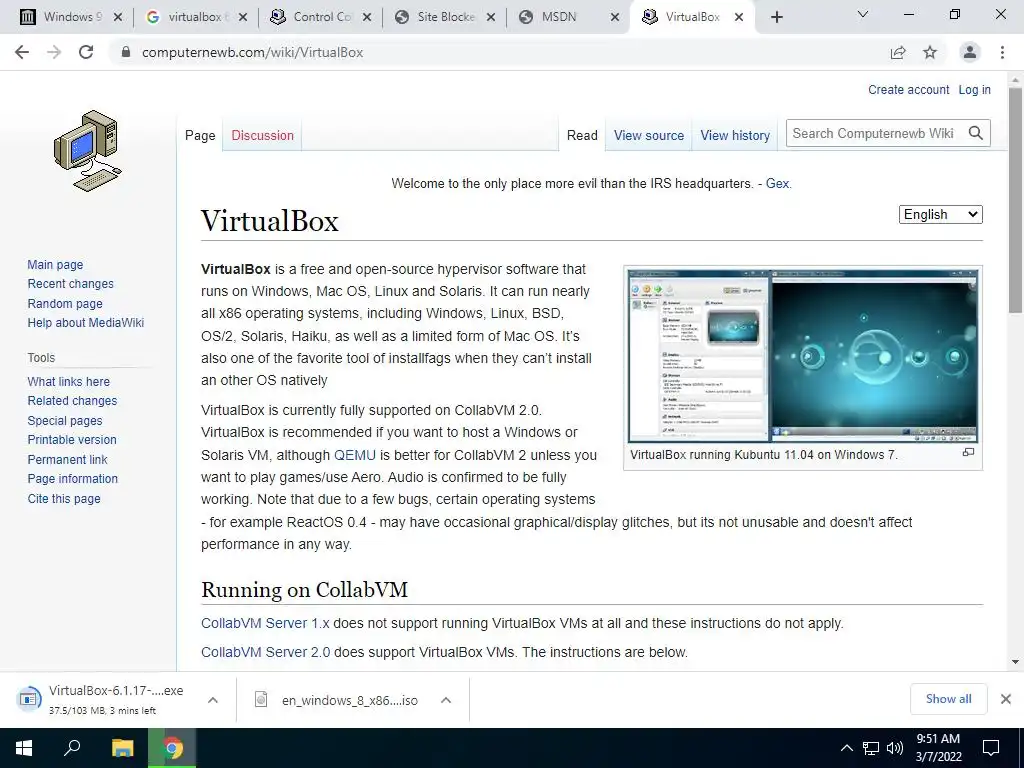Image resolution: width=1024 pixels, height=768 pixels.
Task: Click the forward navigation arrow
Action: click(54, 52)
